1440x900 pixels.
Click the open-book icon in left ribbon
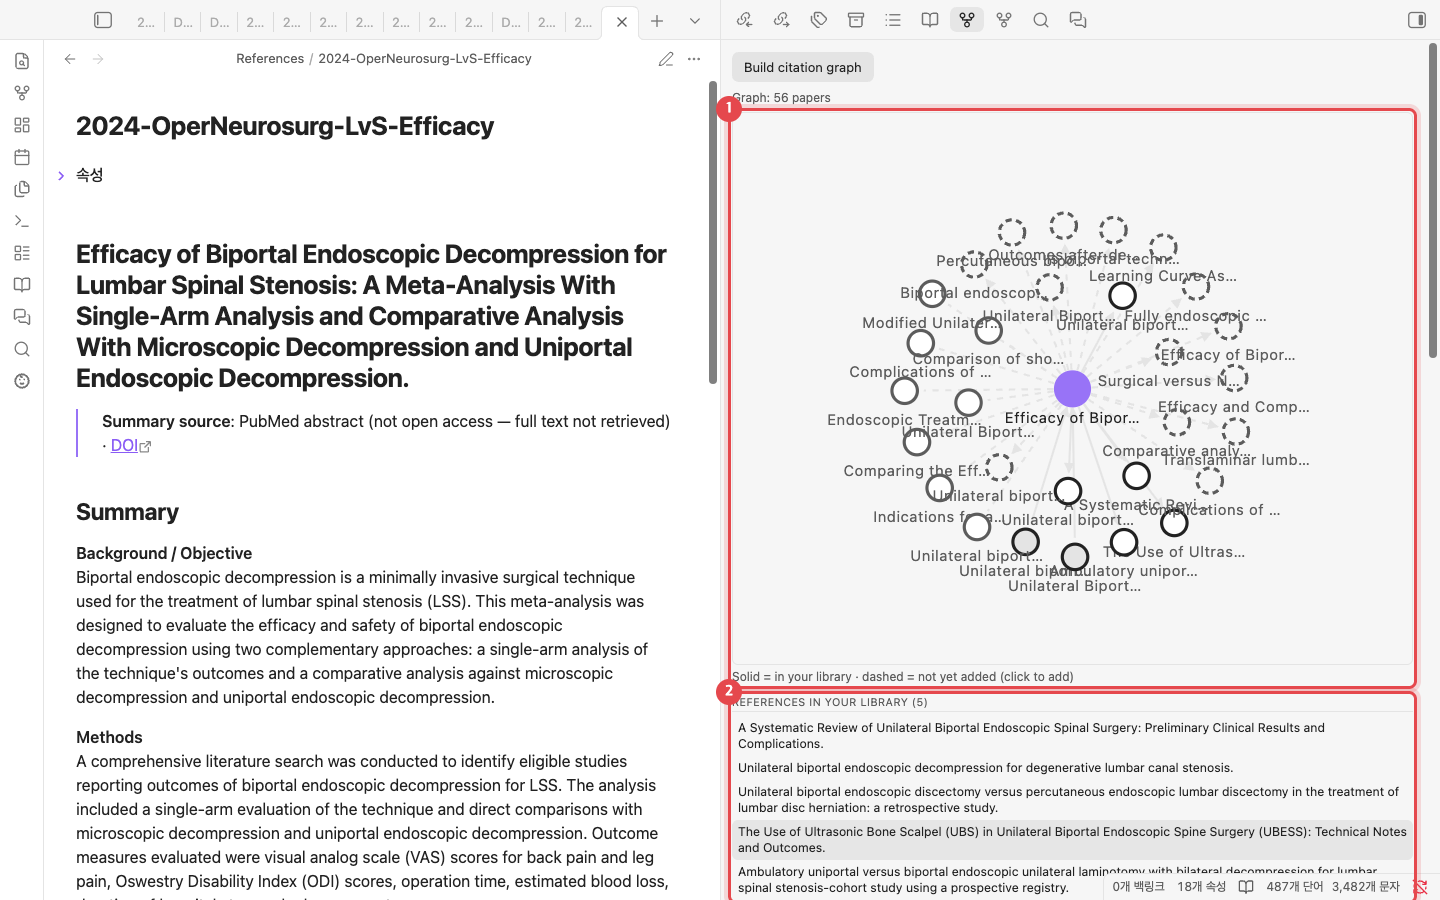click(x=22, y=285)
